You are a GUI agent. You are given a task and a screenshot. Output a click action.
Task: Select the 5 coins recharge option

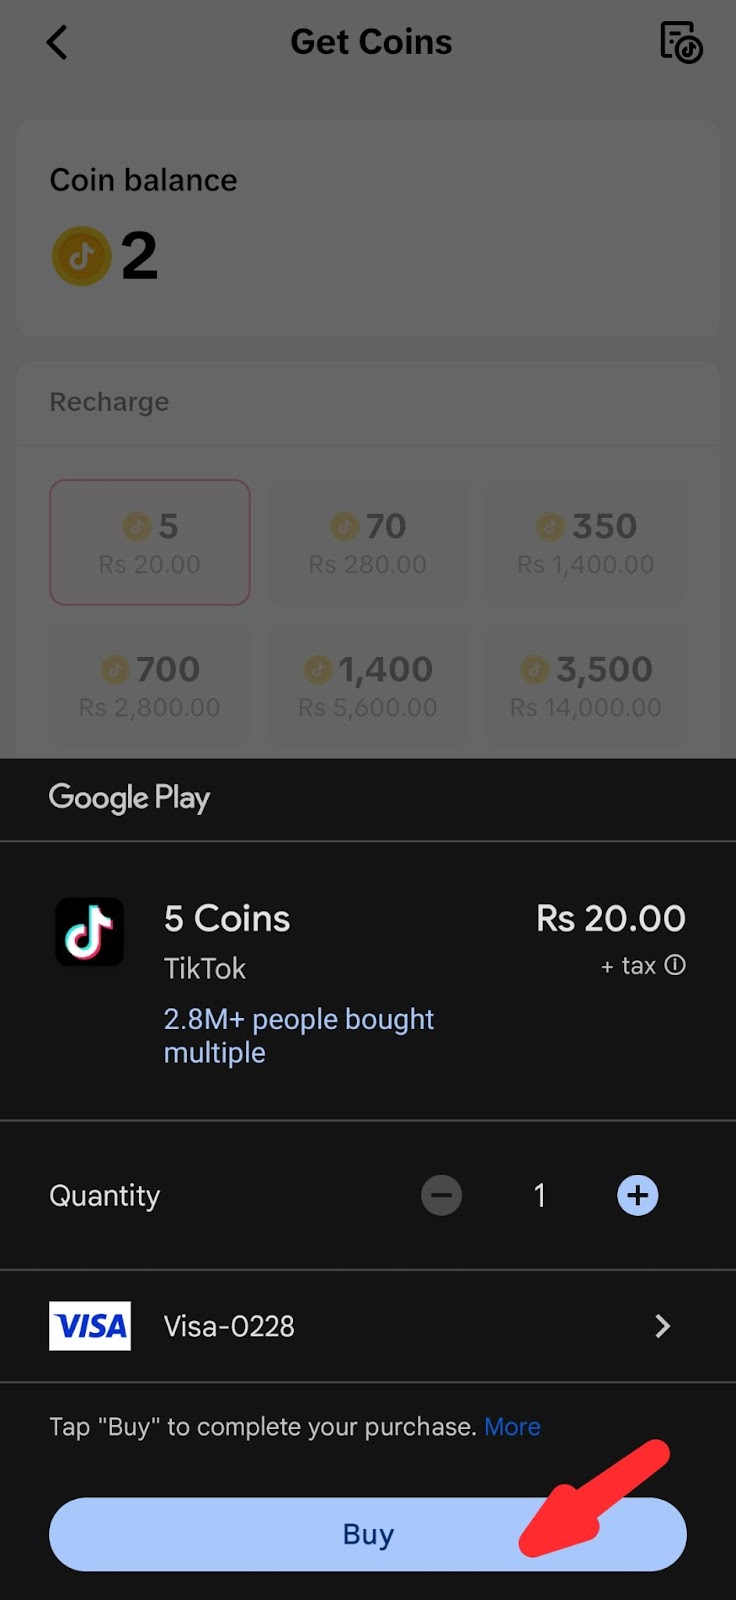[150, 543]
